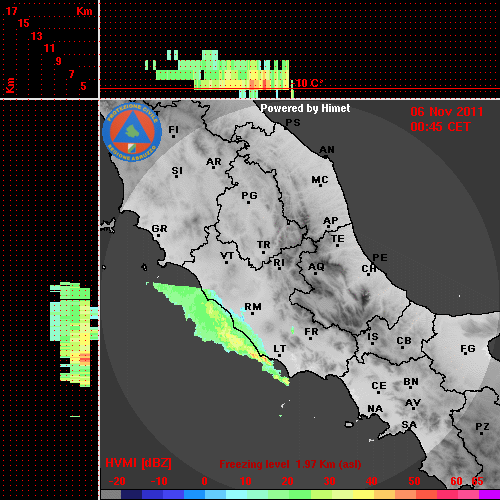
Task: Click the 'Freezing level 1.97 Km (asl)' text
Action: (x=290, y=464)
